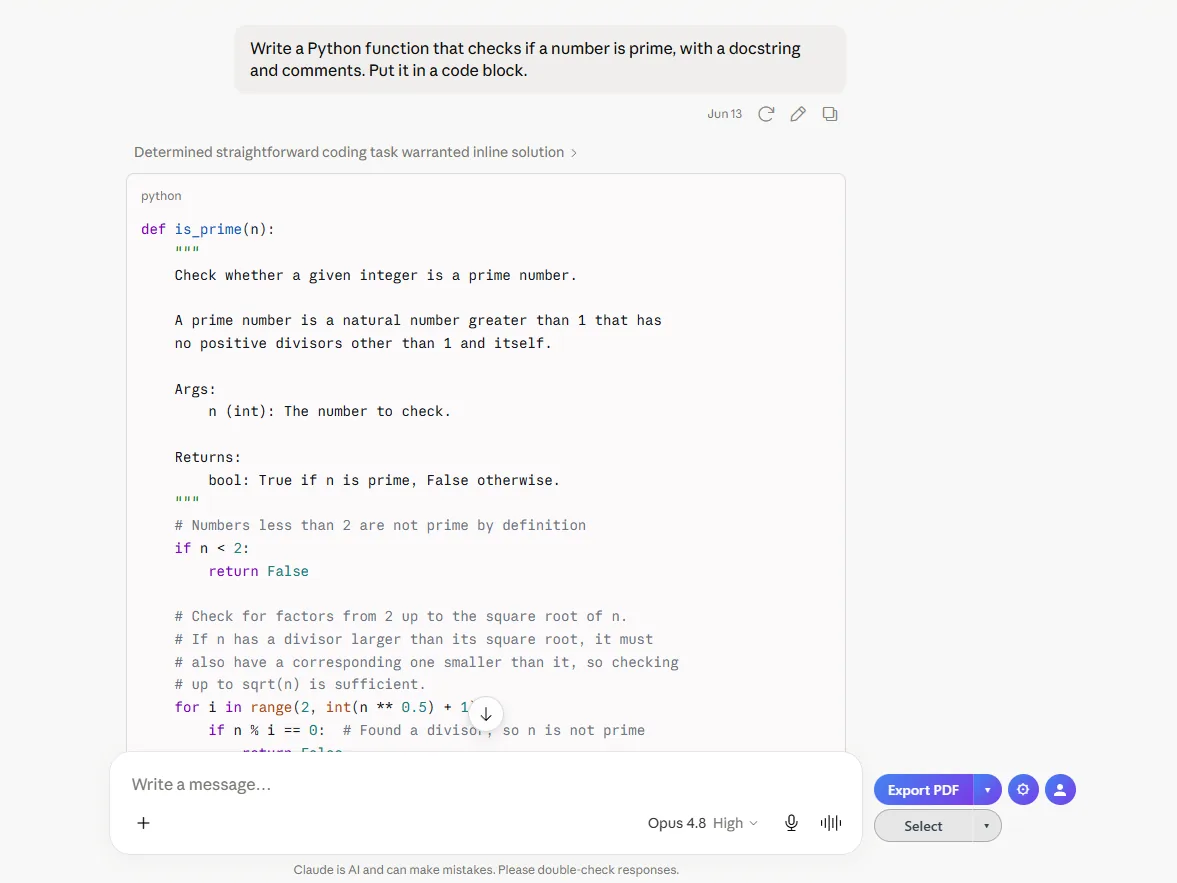
Task: Open the Opus 4.8 High model selector
Action: (x=703, y=823)
